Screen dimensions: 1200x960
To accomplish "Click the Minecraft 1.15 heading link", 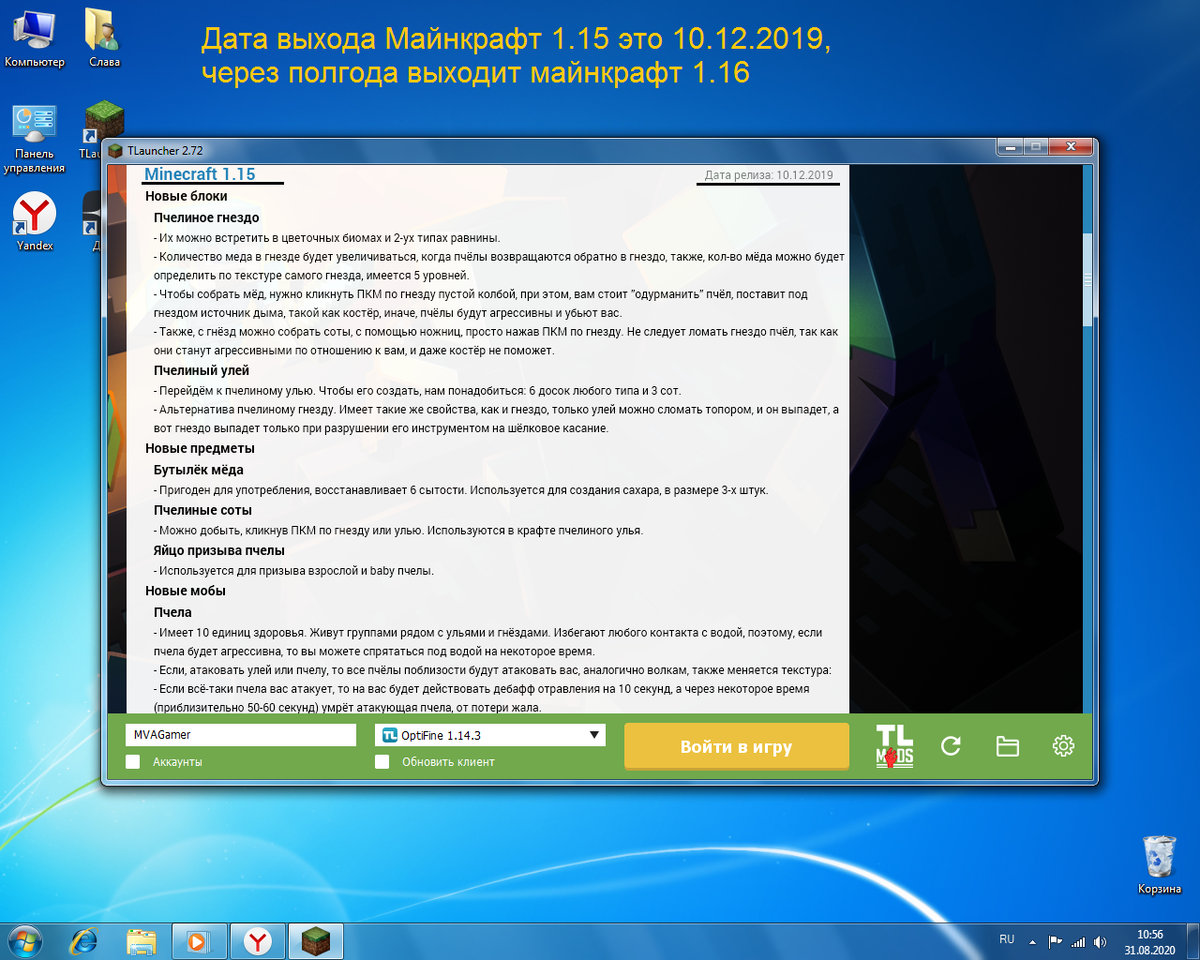I will point(200,174).
